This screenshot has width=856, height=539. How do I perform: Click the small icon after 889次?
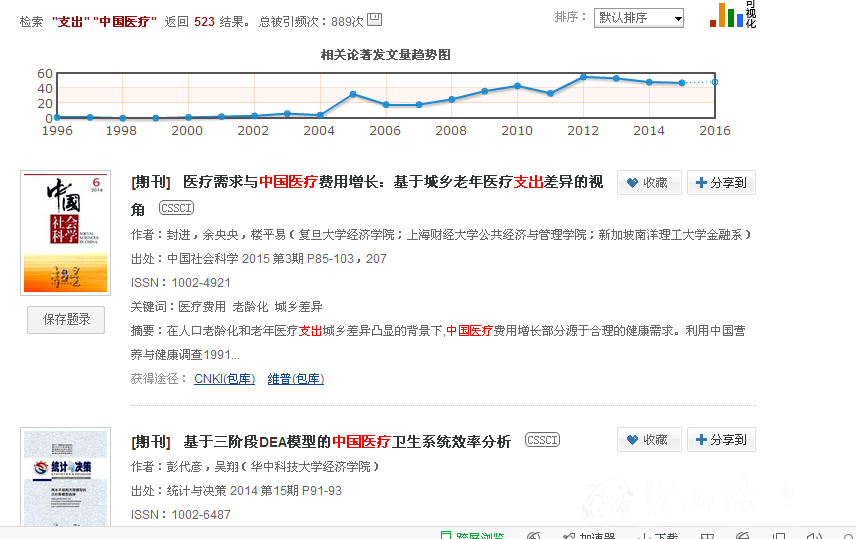tap(374, 19)
